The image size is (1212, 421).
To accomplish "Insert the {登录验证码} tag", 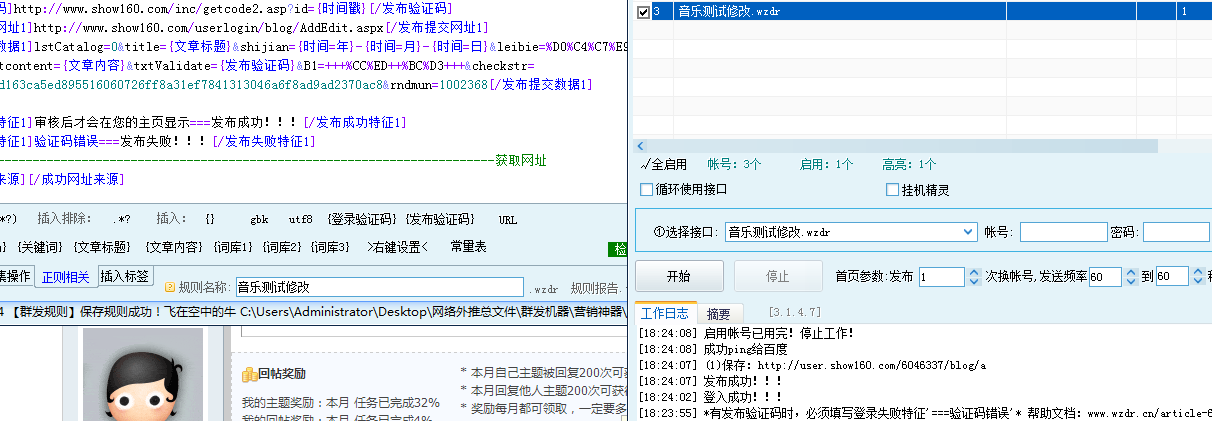I will coord(364,219).
